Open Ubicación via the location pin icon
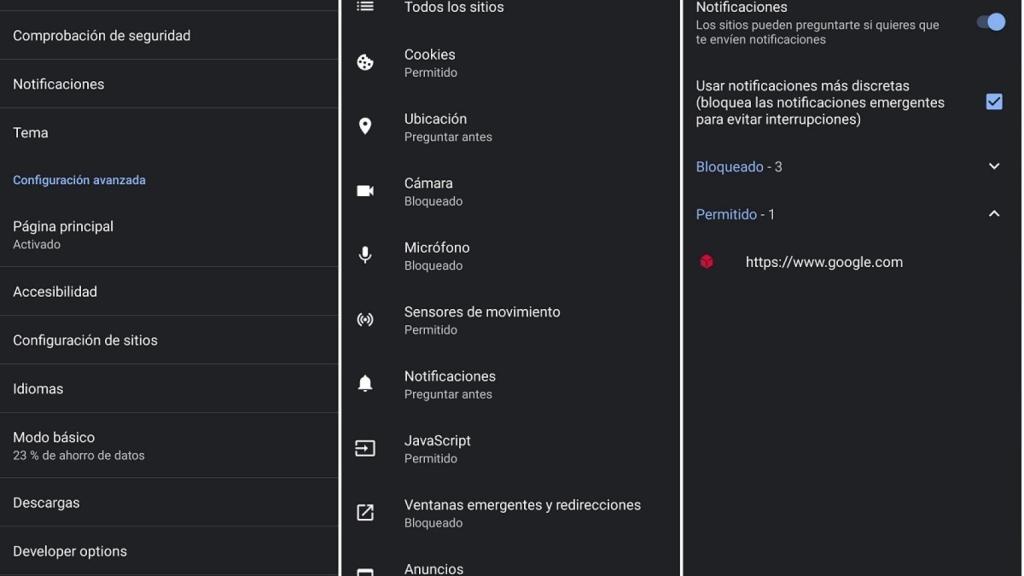1024x576 pixels. coord(365,125)
